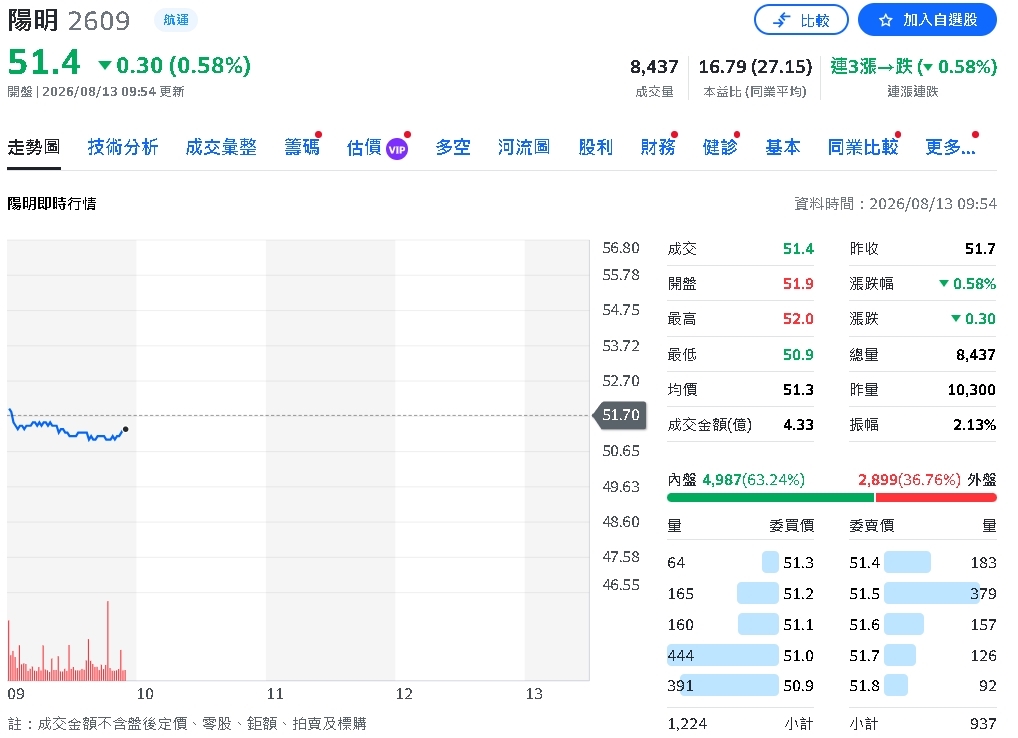
Task: Click the 陽明 2609 stock title
Action: tap(69, 21)
